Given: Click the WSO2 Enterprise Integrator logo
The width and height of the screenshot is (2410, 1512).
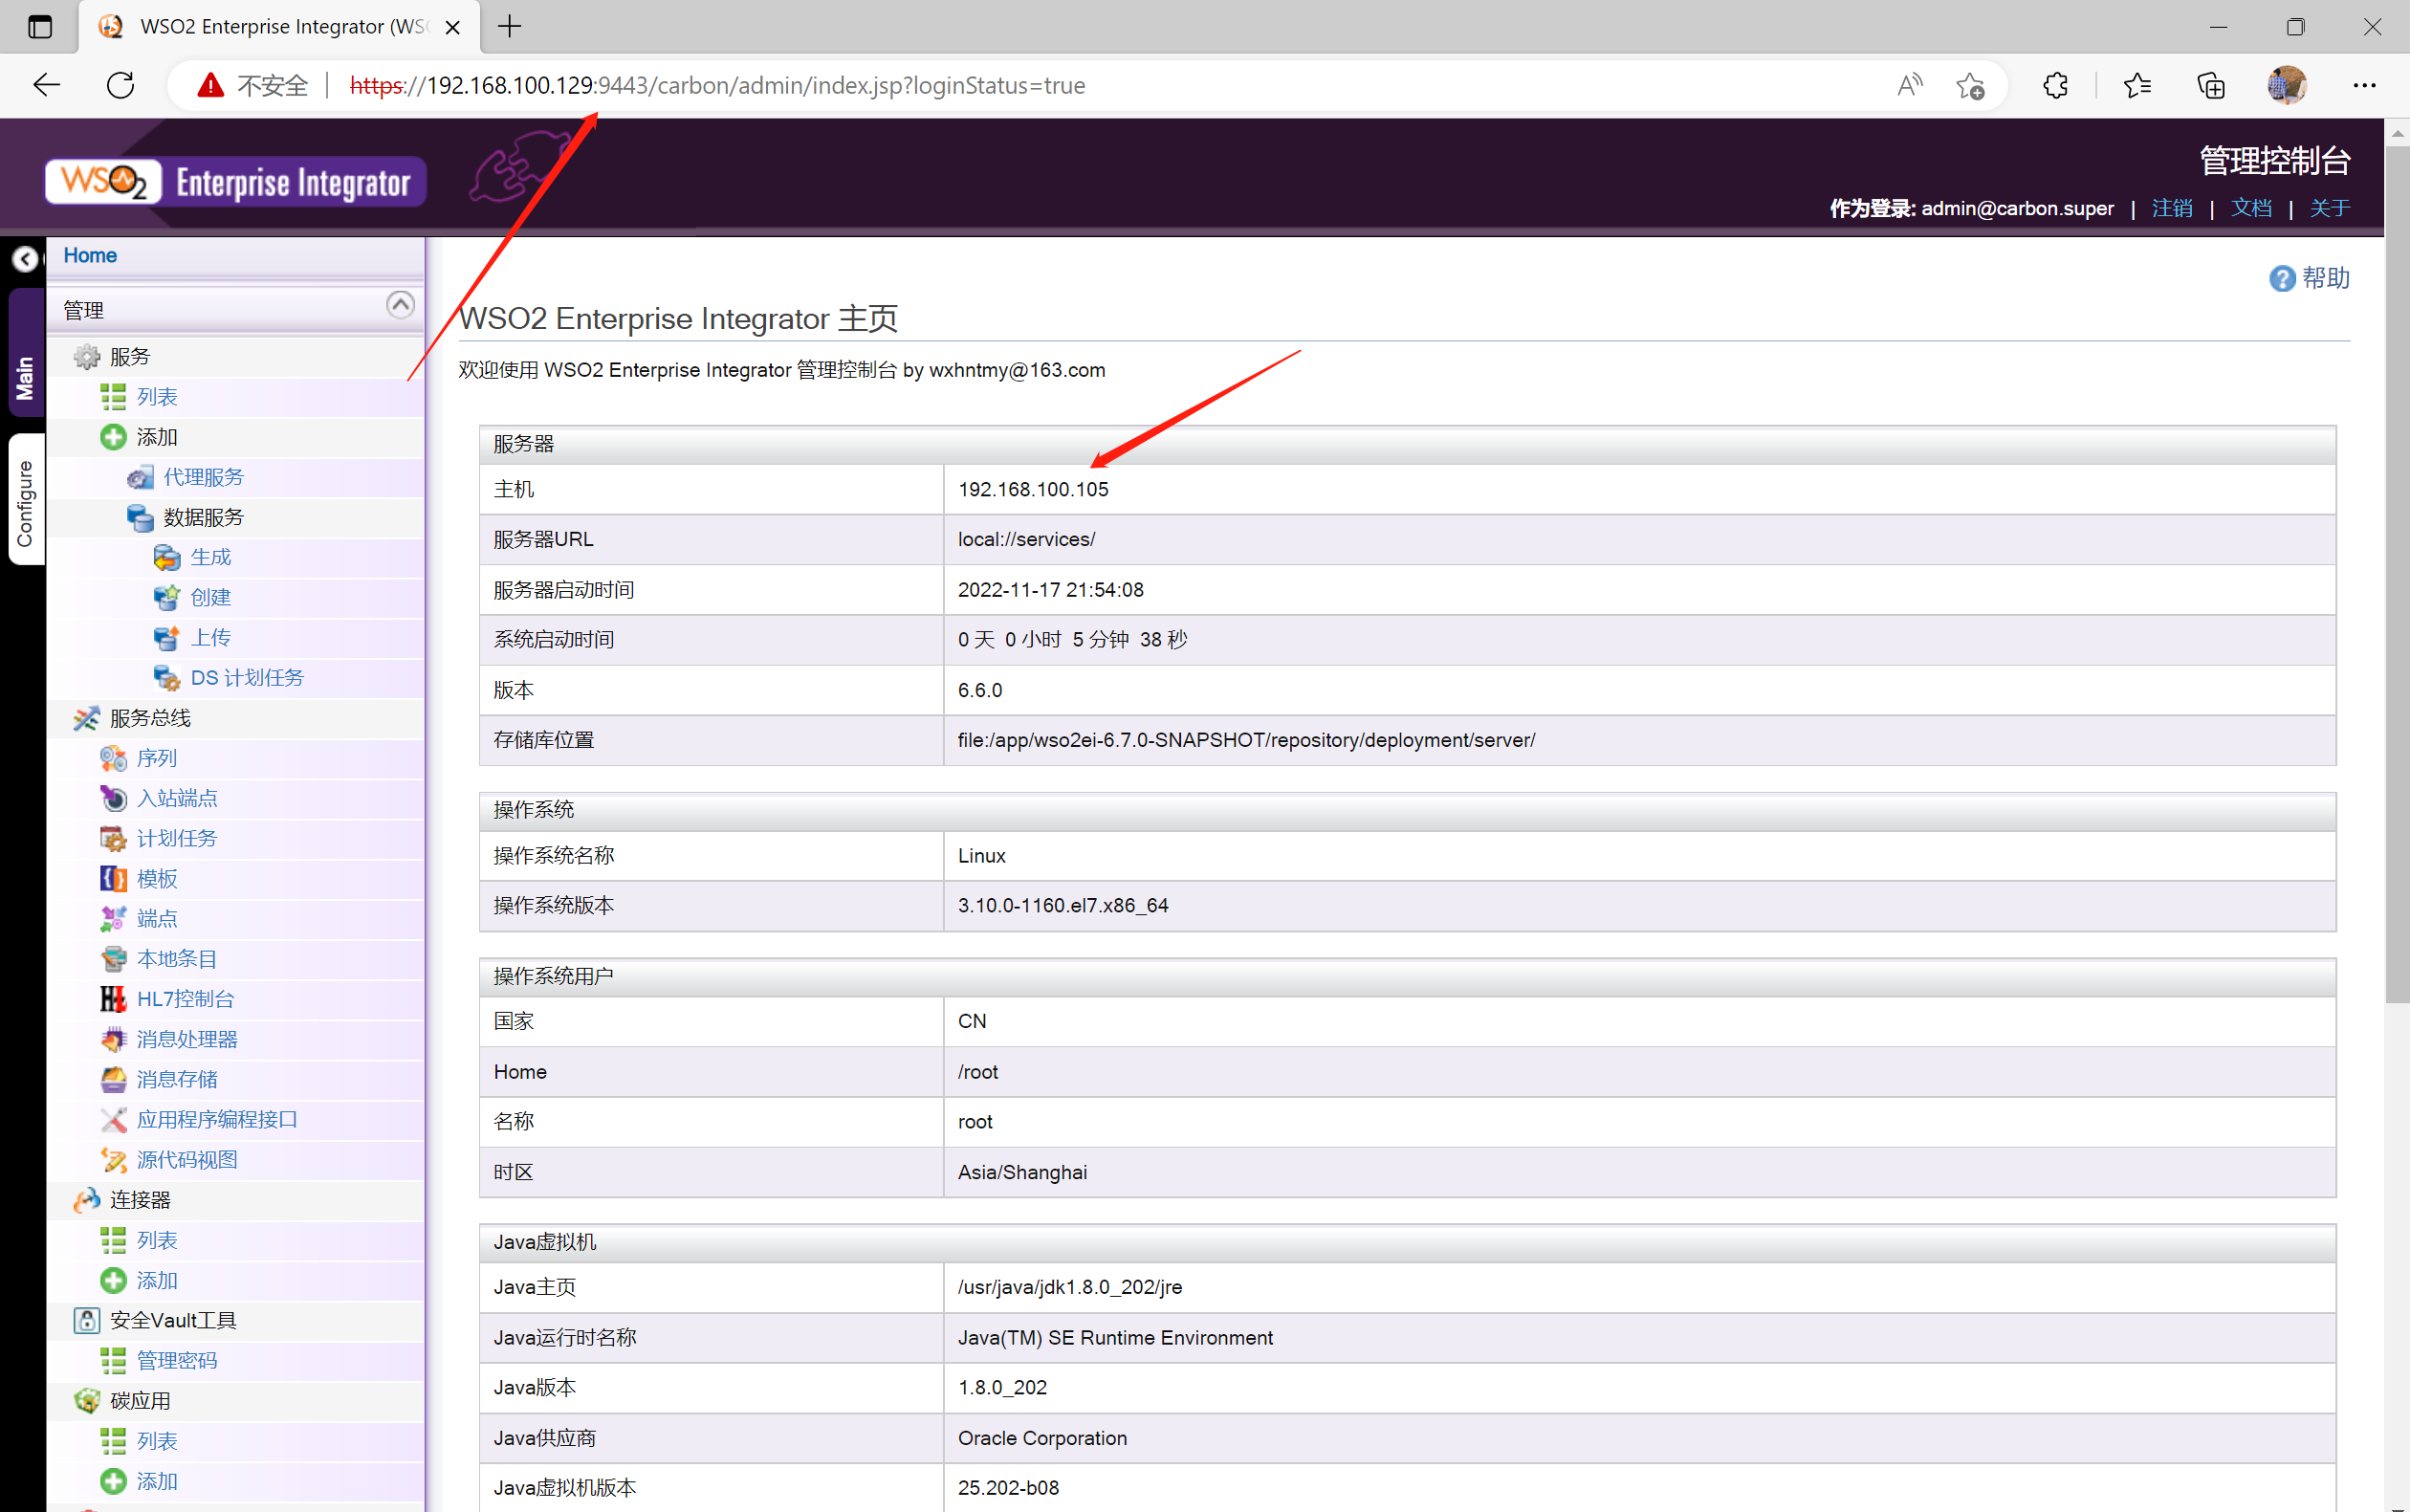Looking at the screenshot, I should [236, 182].
